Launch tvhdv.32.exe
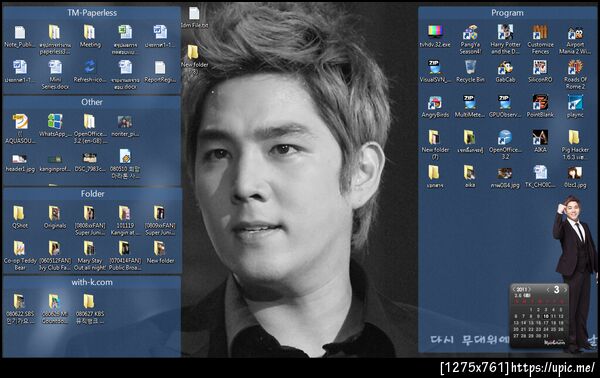 point(435,36)
